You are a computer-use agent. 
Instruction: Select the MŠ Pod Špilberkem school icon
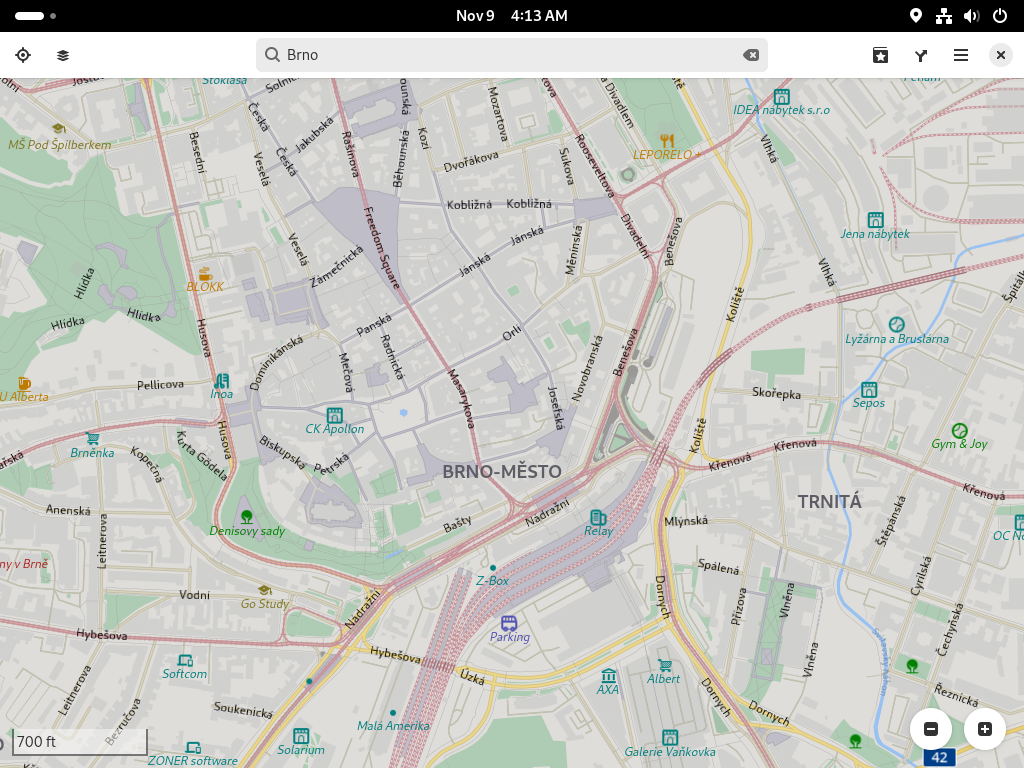[59, 129]
